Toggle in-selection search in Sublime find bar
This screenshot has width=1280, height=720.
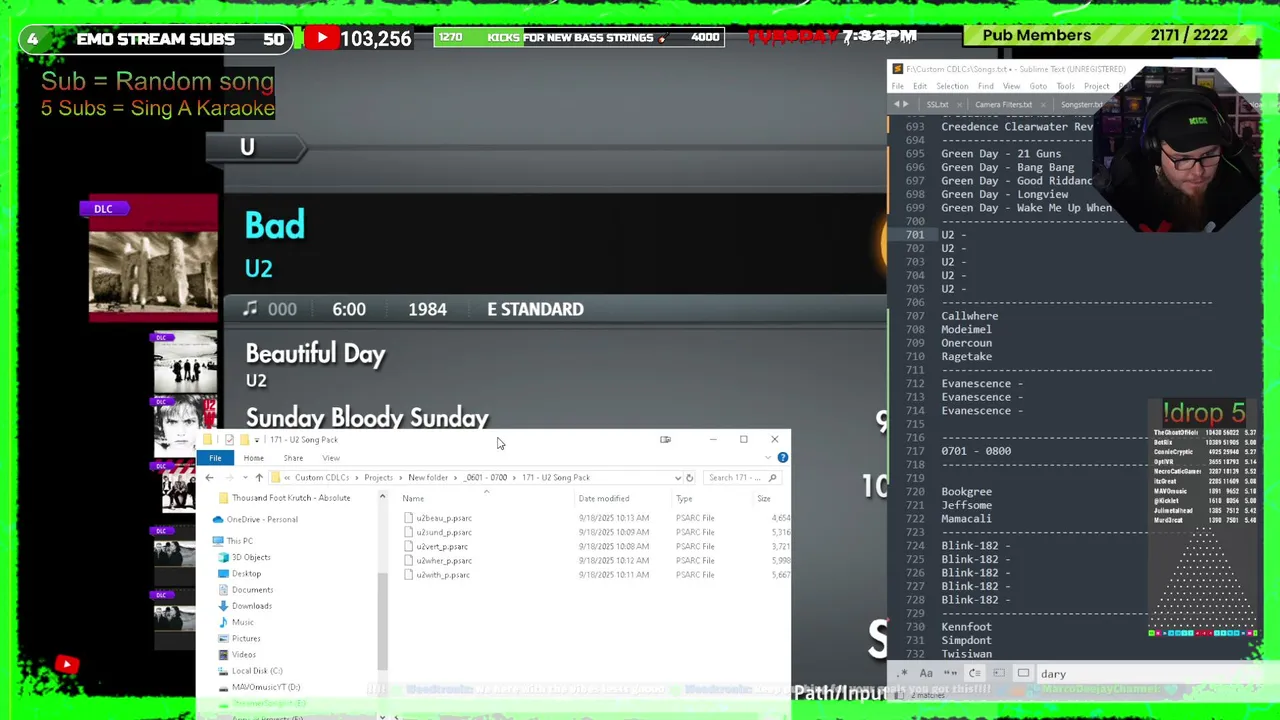[999, 673]
